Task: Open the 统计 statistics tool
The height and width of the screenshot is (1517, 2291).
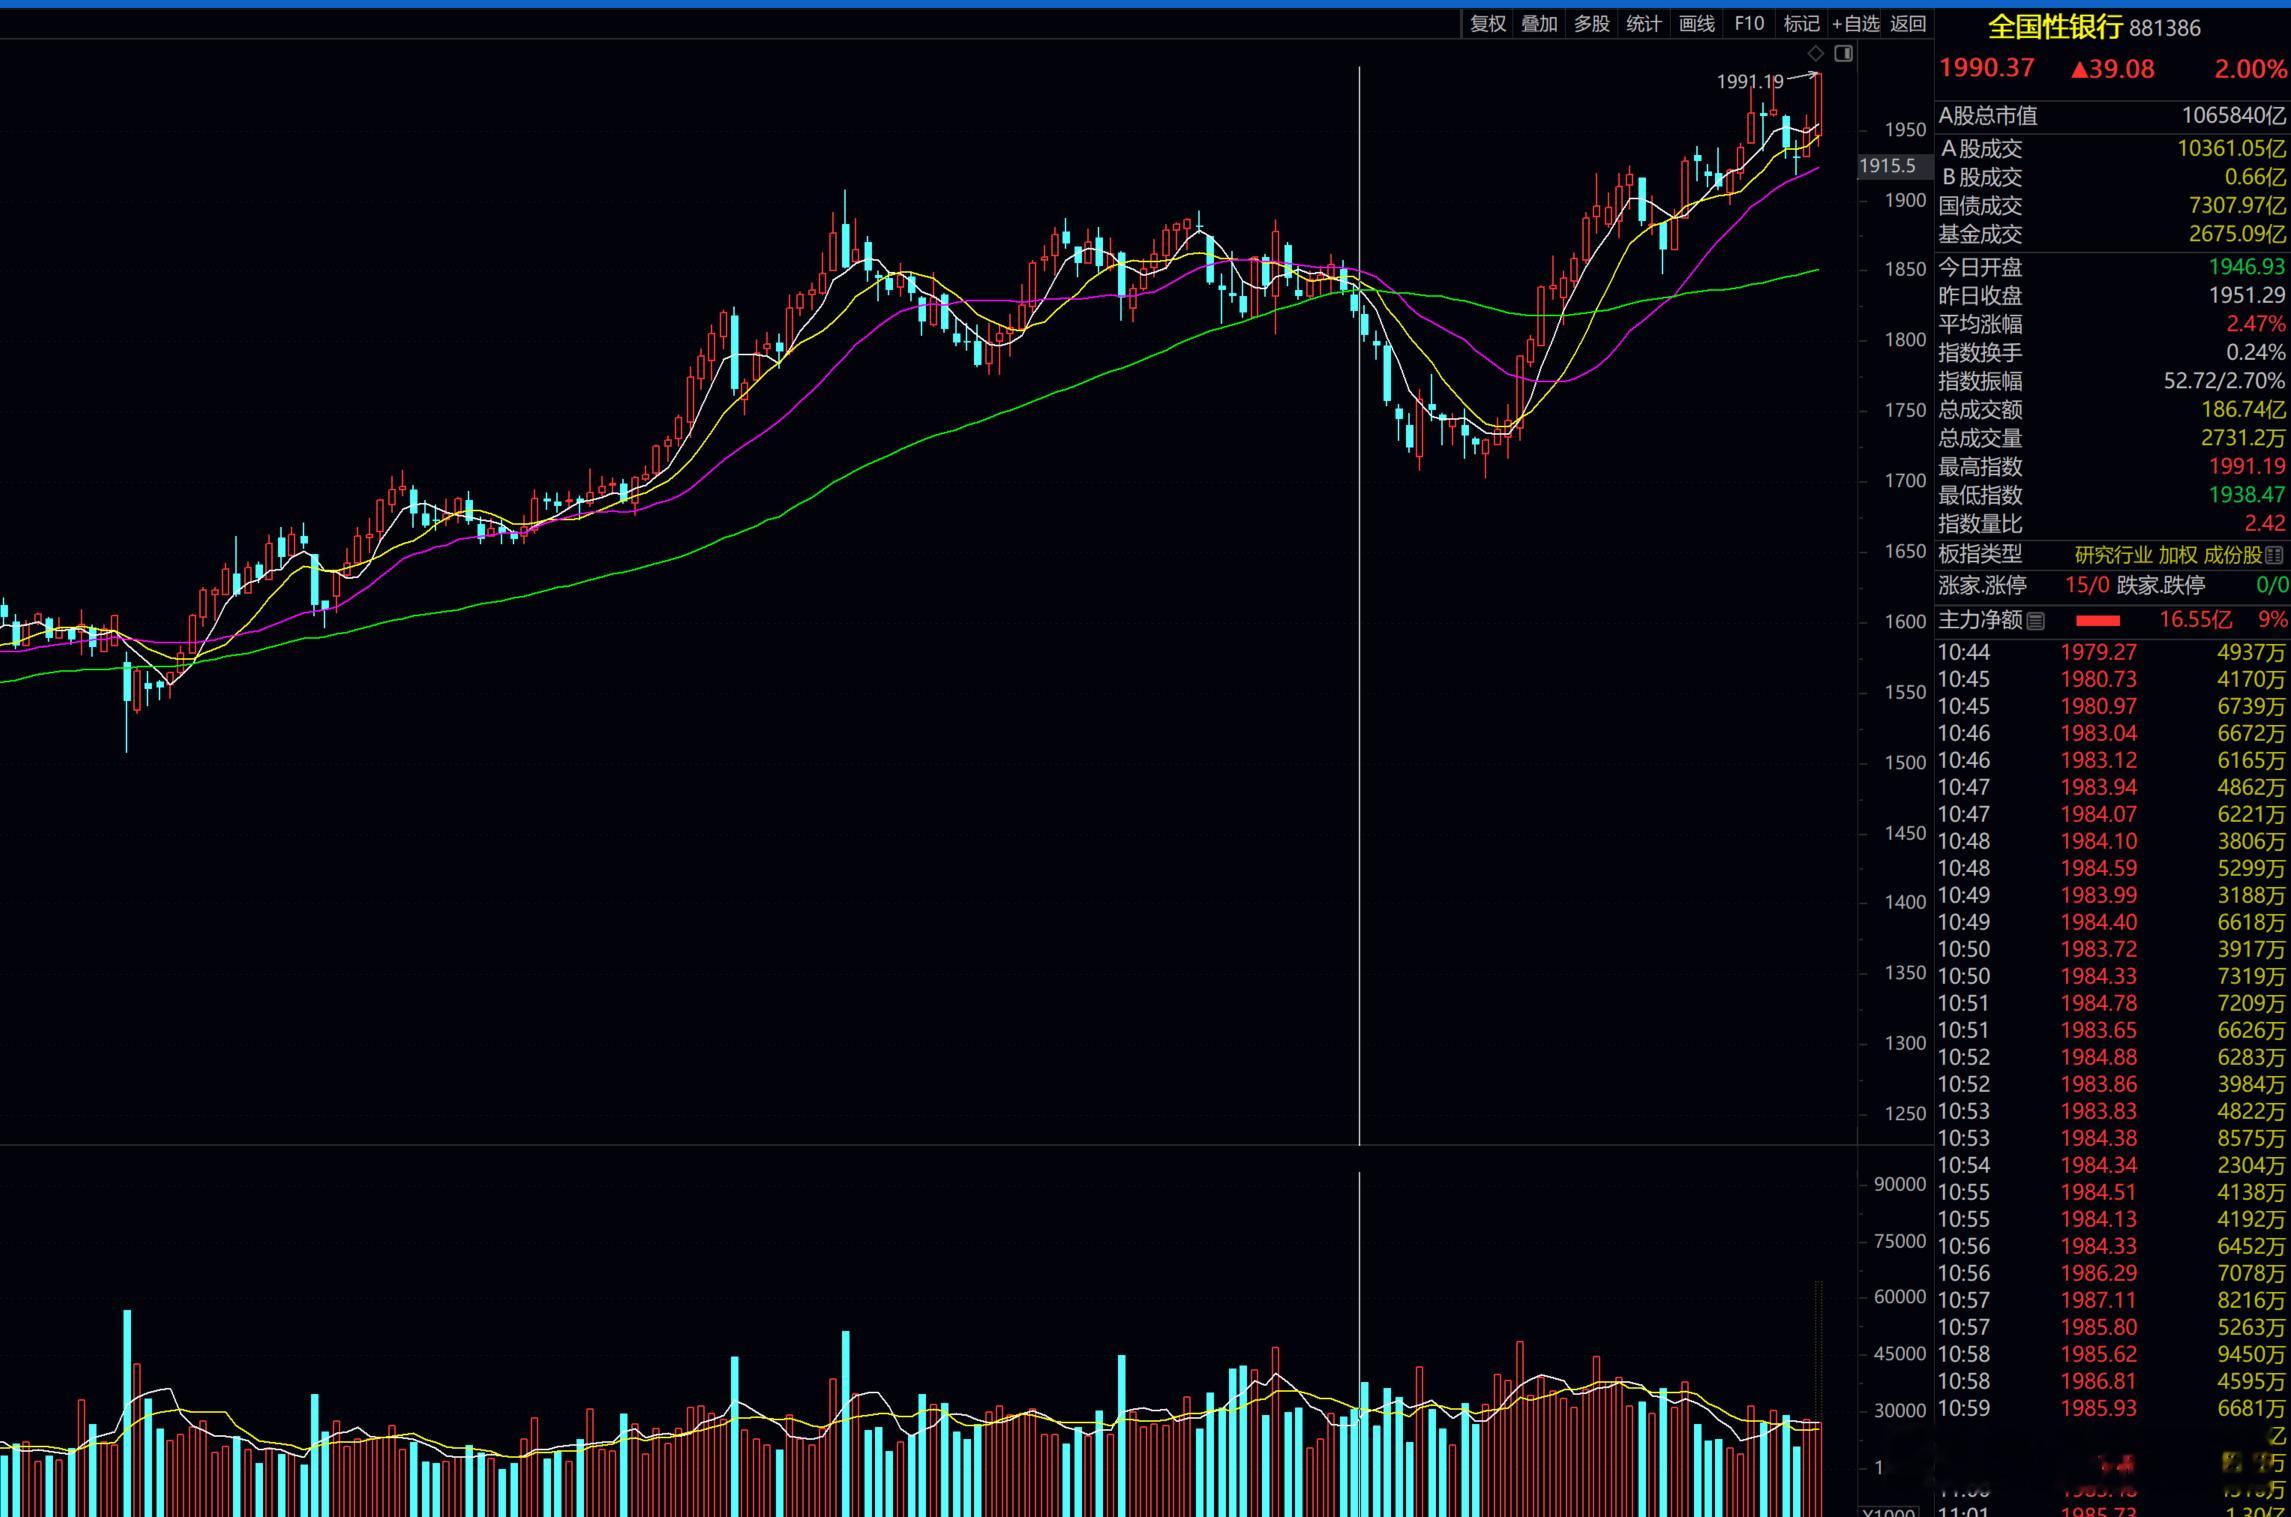Action: 1643,24
